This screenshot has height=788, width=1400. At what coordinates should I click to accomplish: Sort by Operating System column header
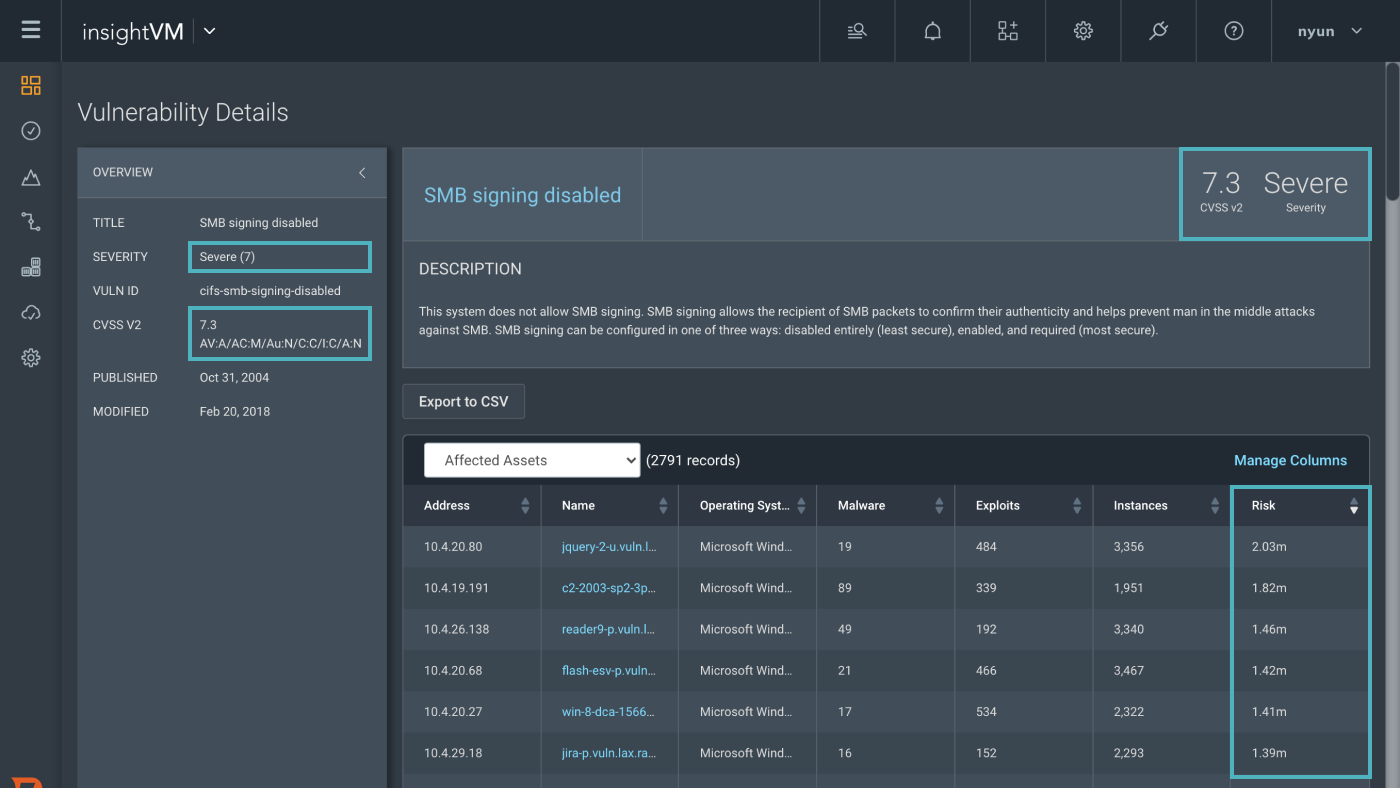coord(748,506)
